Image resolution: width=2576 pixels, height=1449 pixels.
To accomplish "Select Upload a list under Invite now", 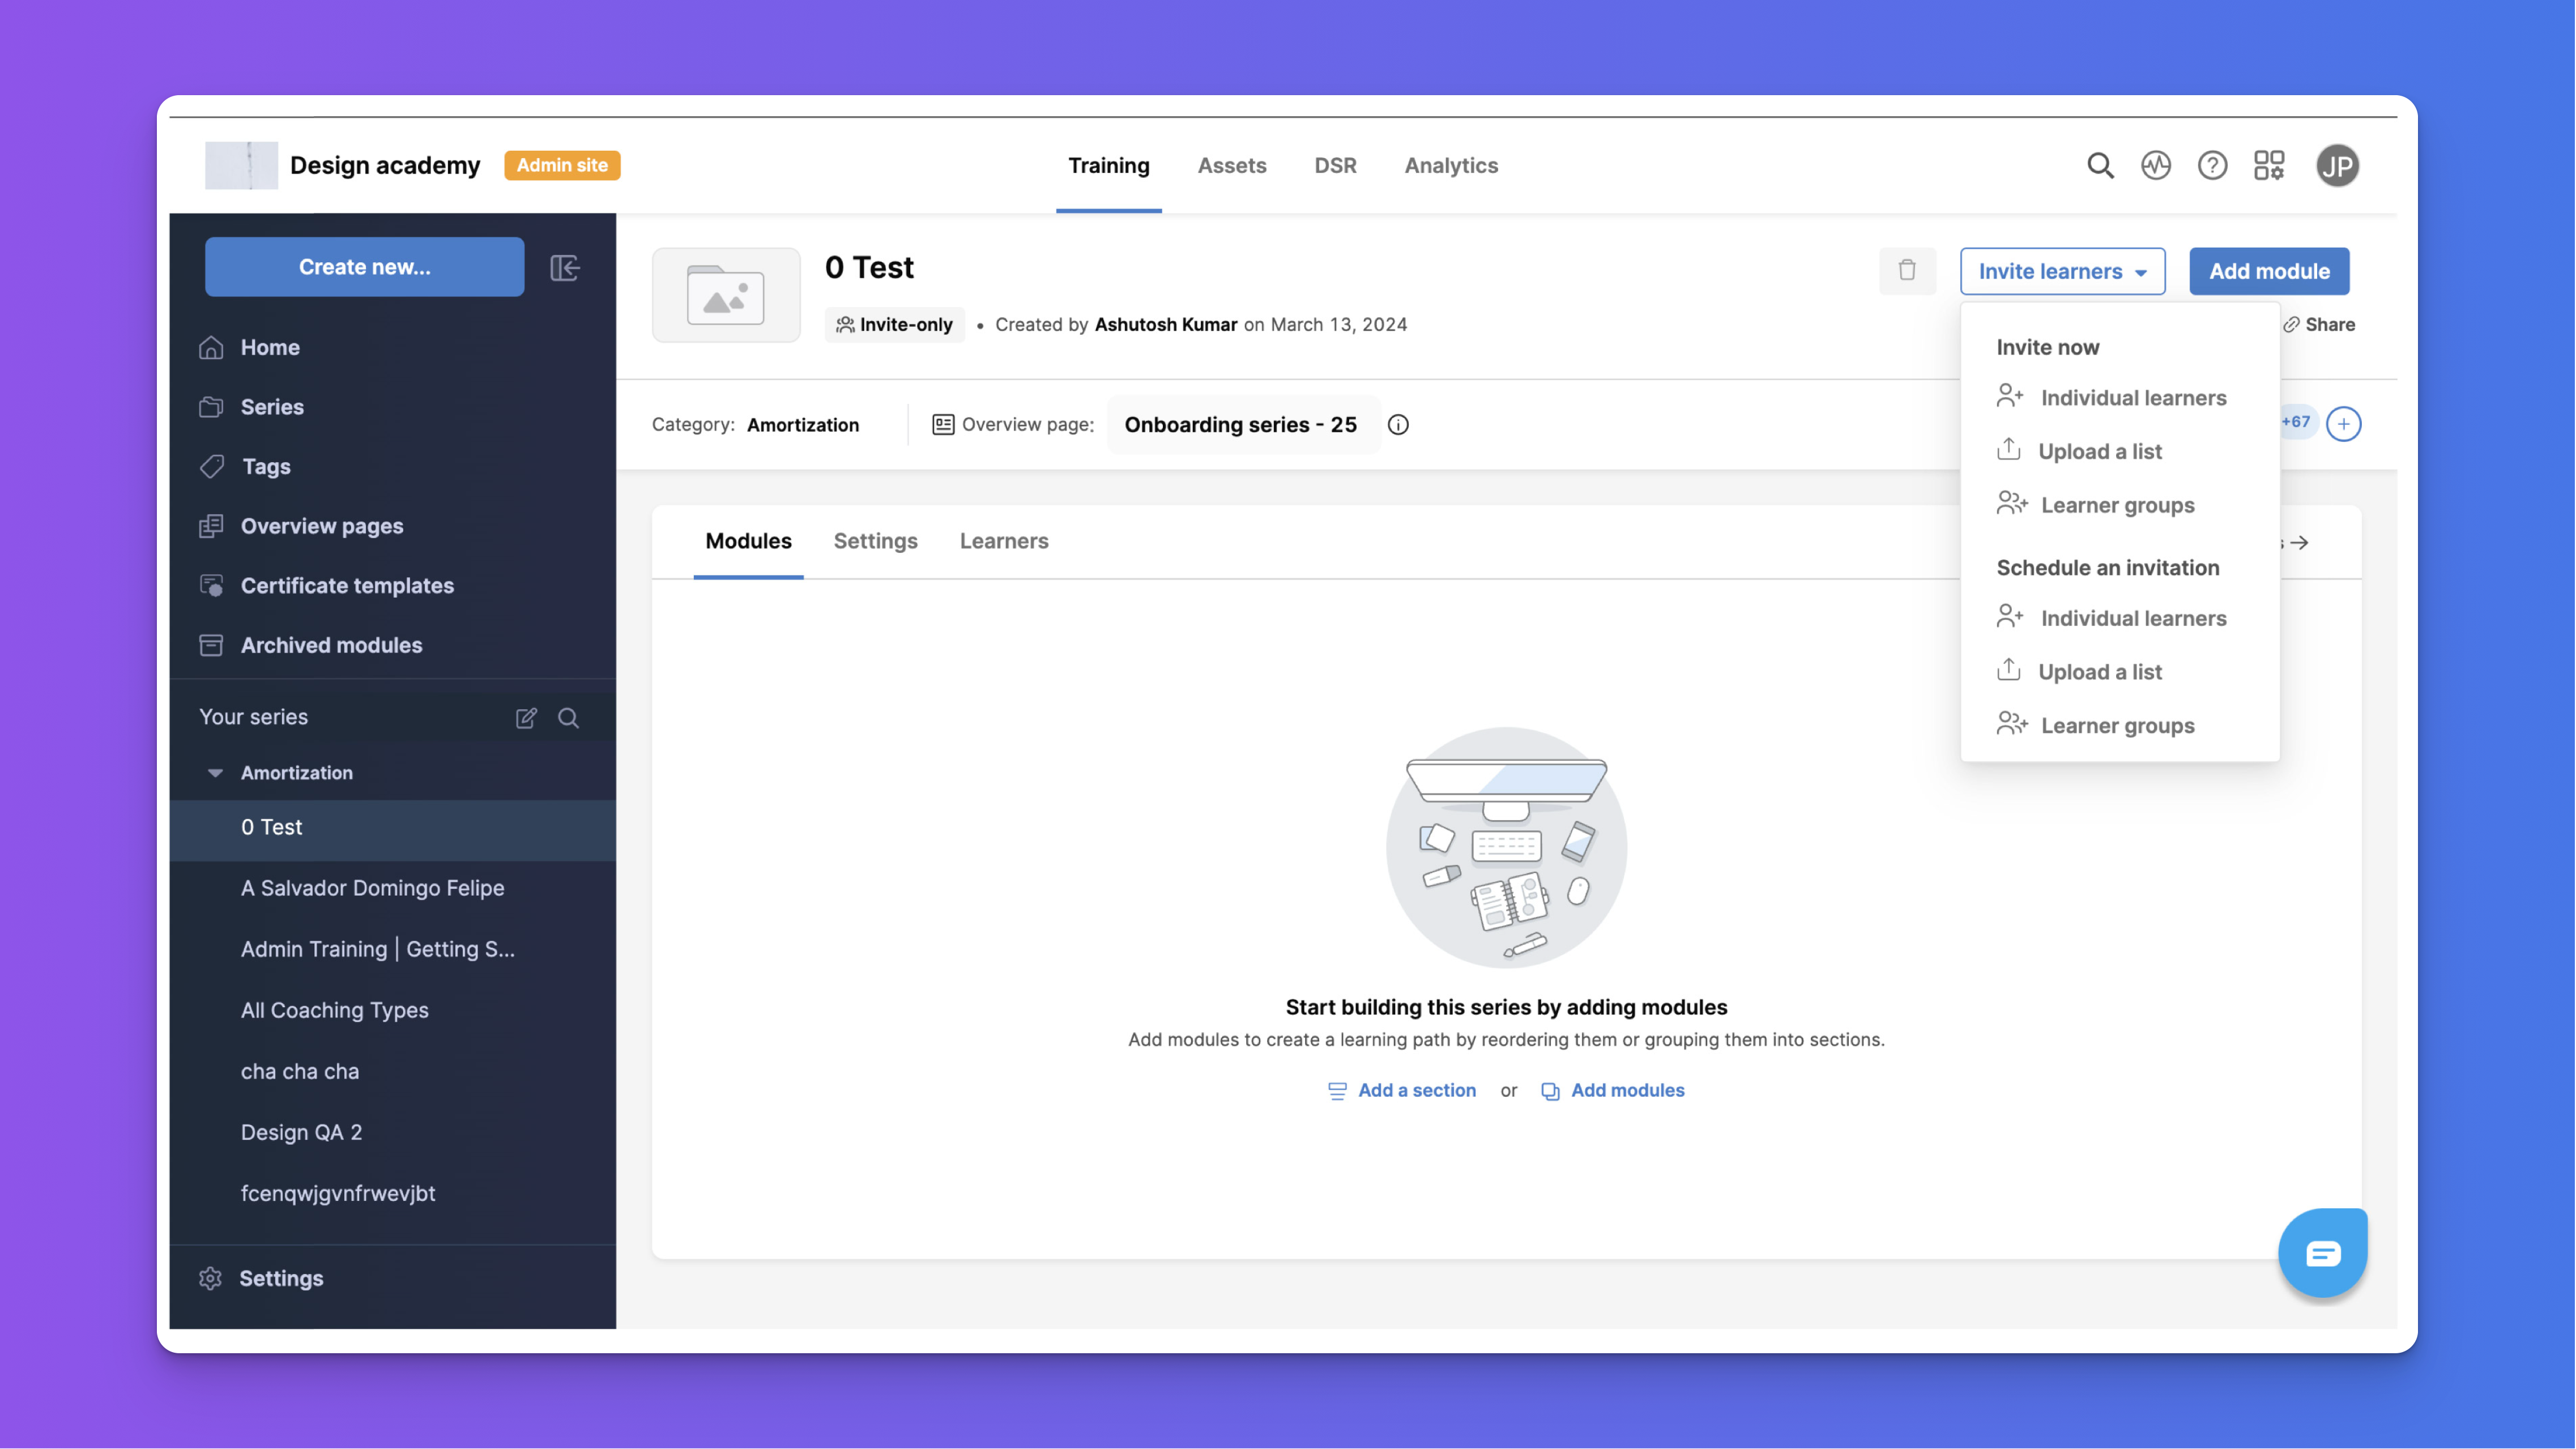I will click(x=2099, y=451).
